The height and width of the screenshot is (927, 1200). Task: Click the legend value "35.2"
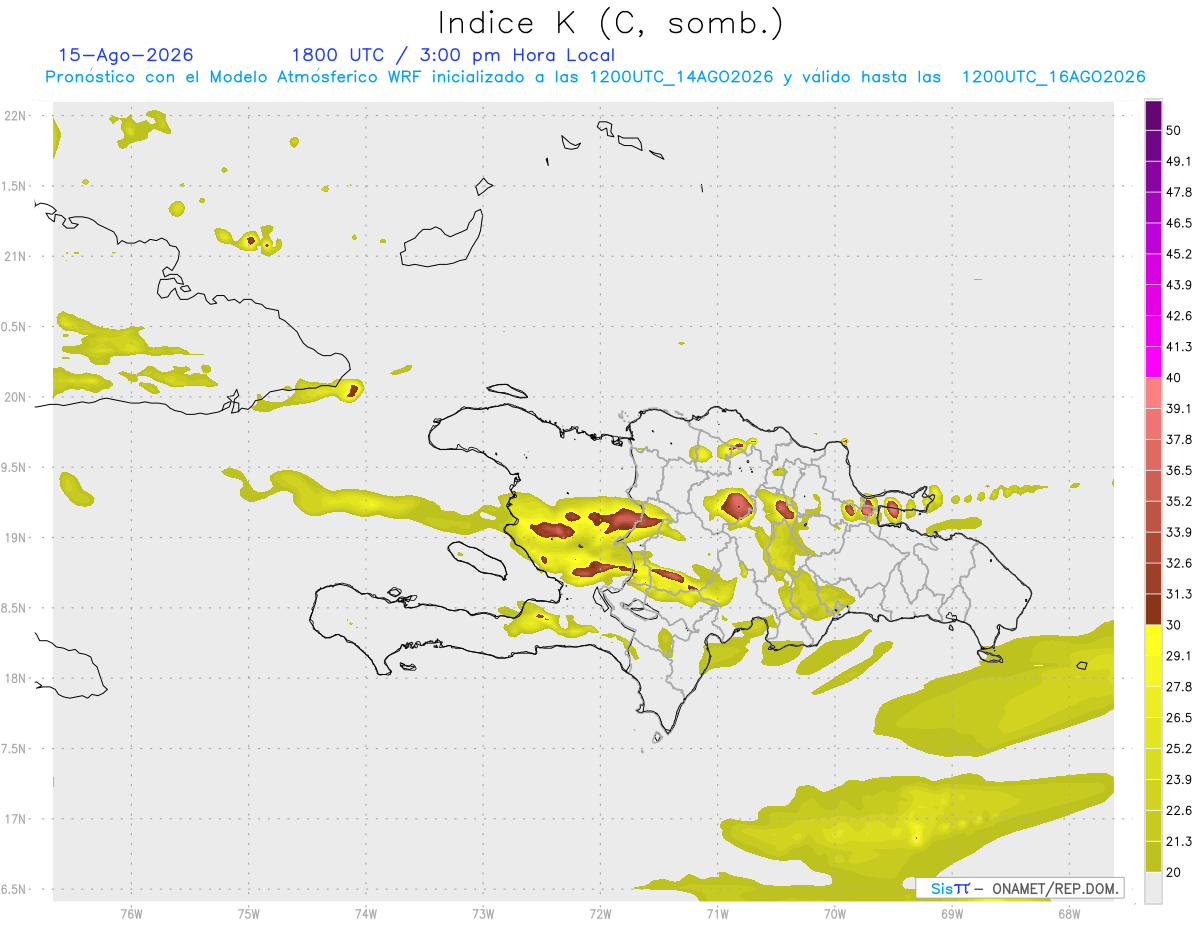click(1179, 501)
